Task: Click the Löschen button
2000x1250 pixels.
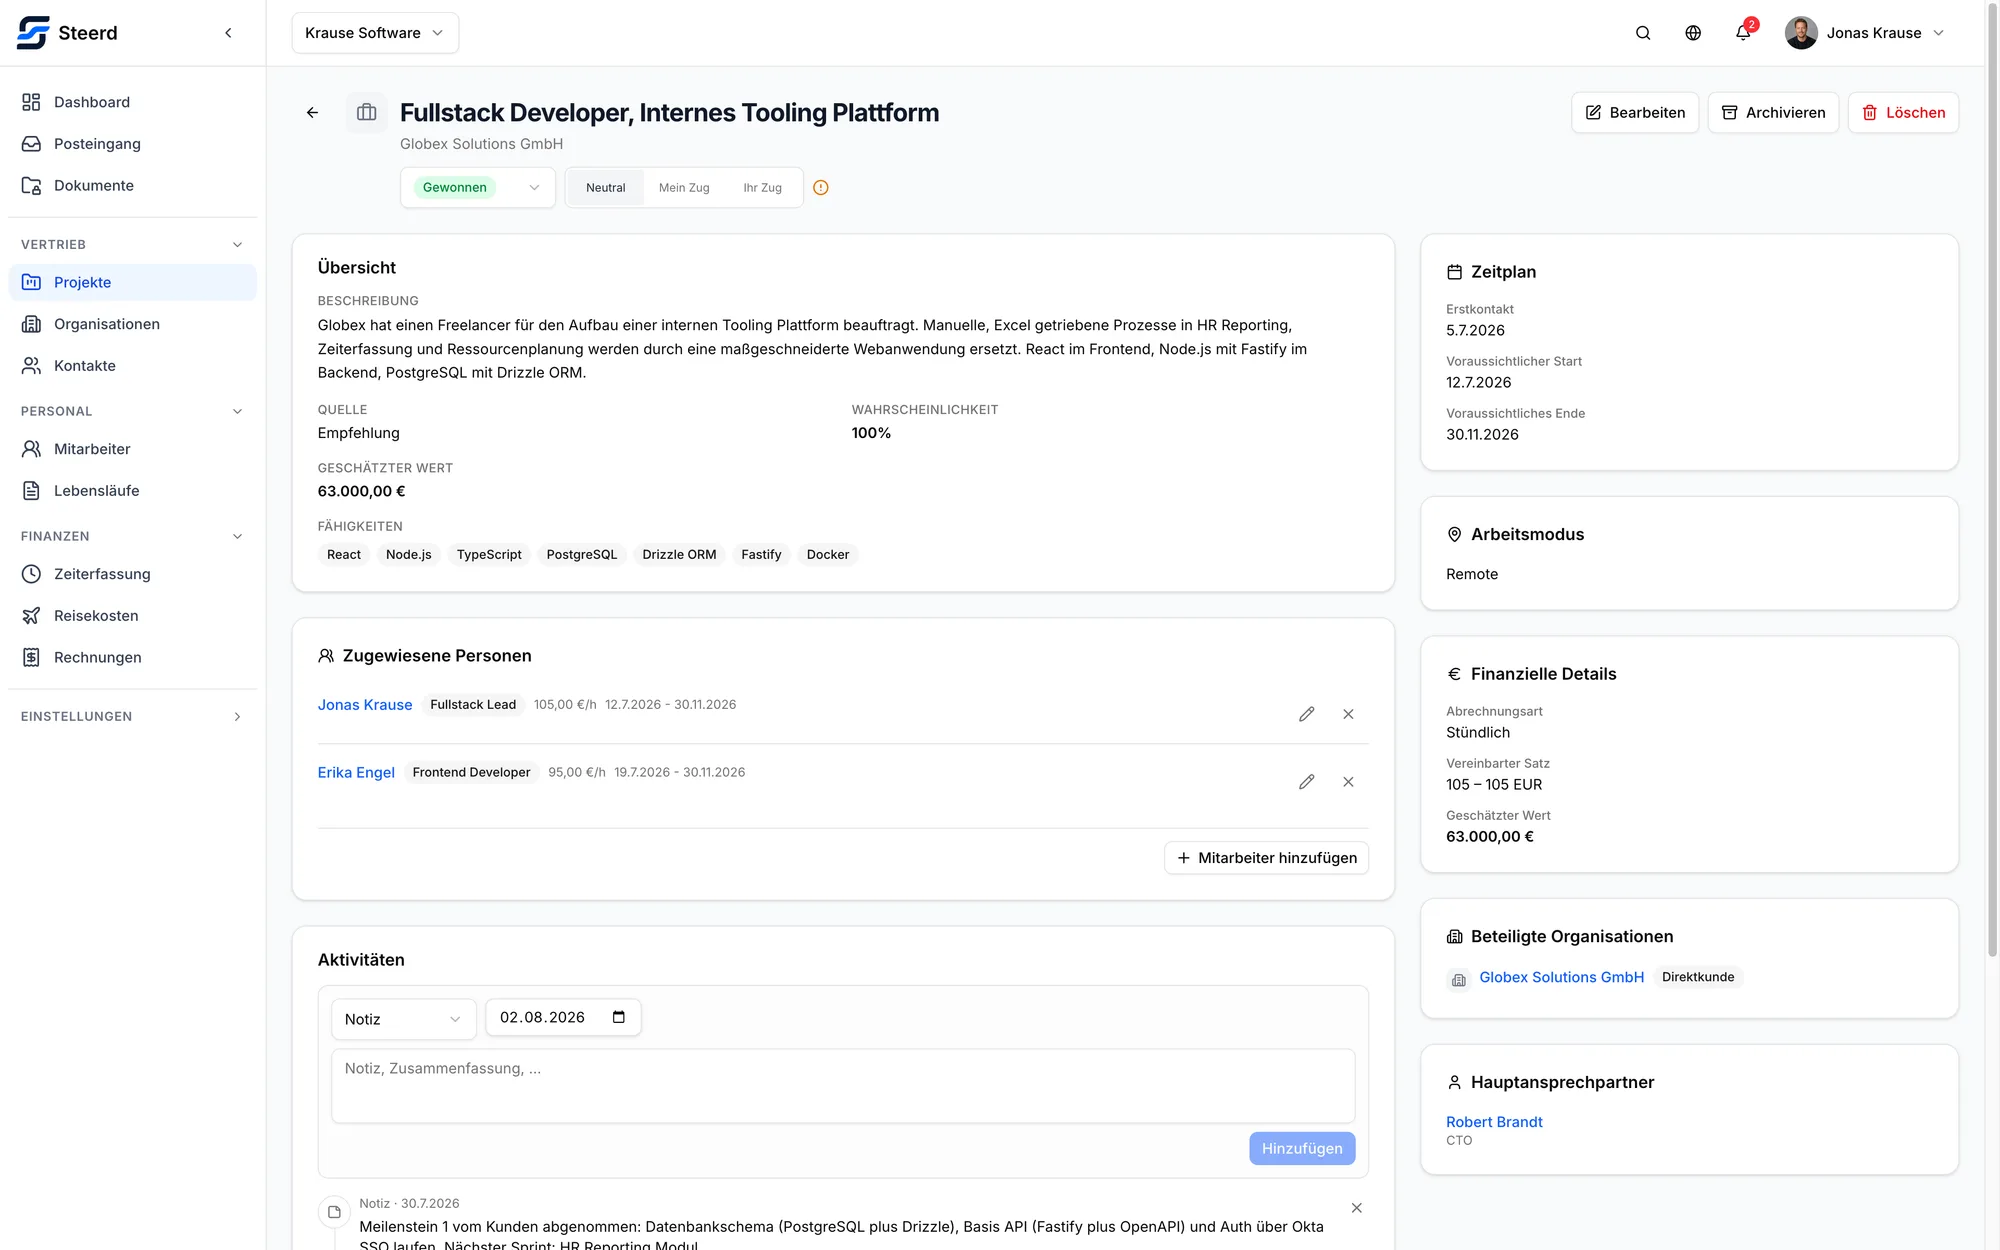Action: pos(1903,113)
